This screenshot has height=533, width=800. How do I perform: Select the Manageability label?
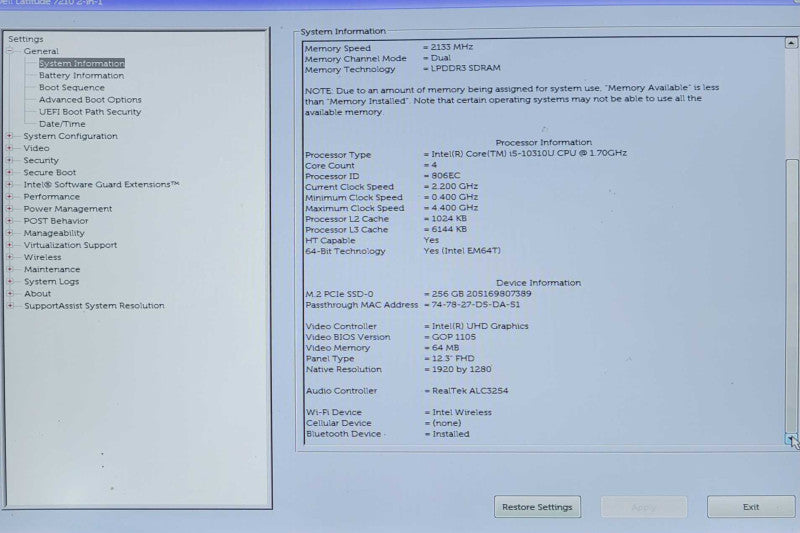(54, 233)
